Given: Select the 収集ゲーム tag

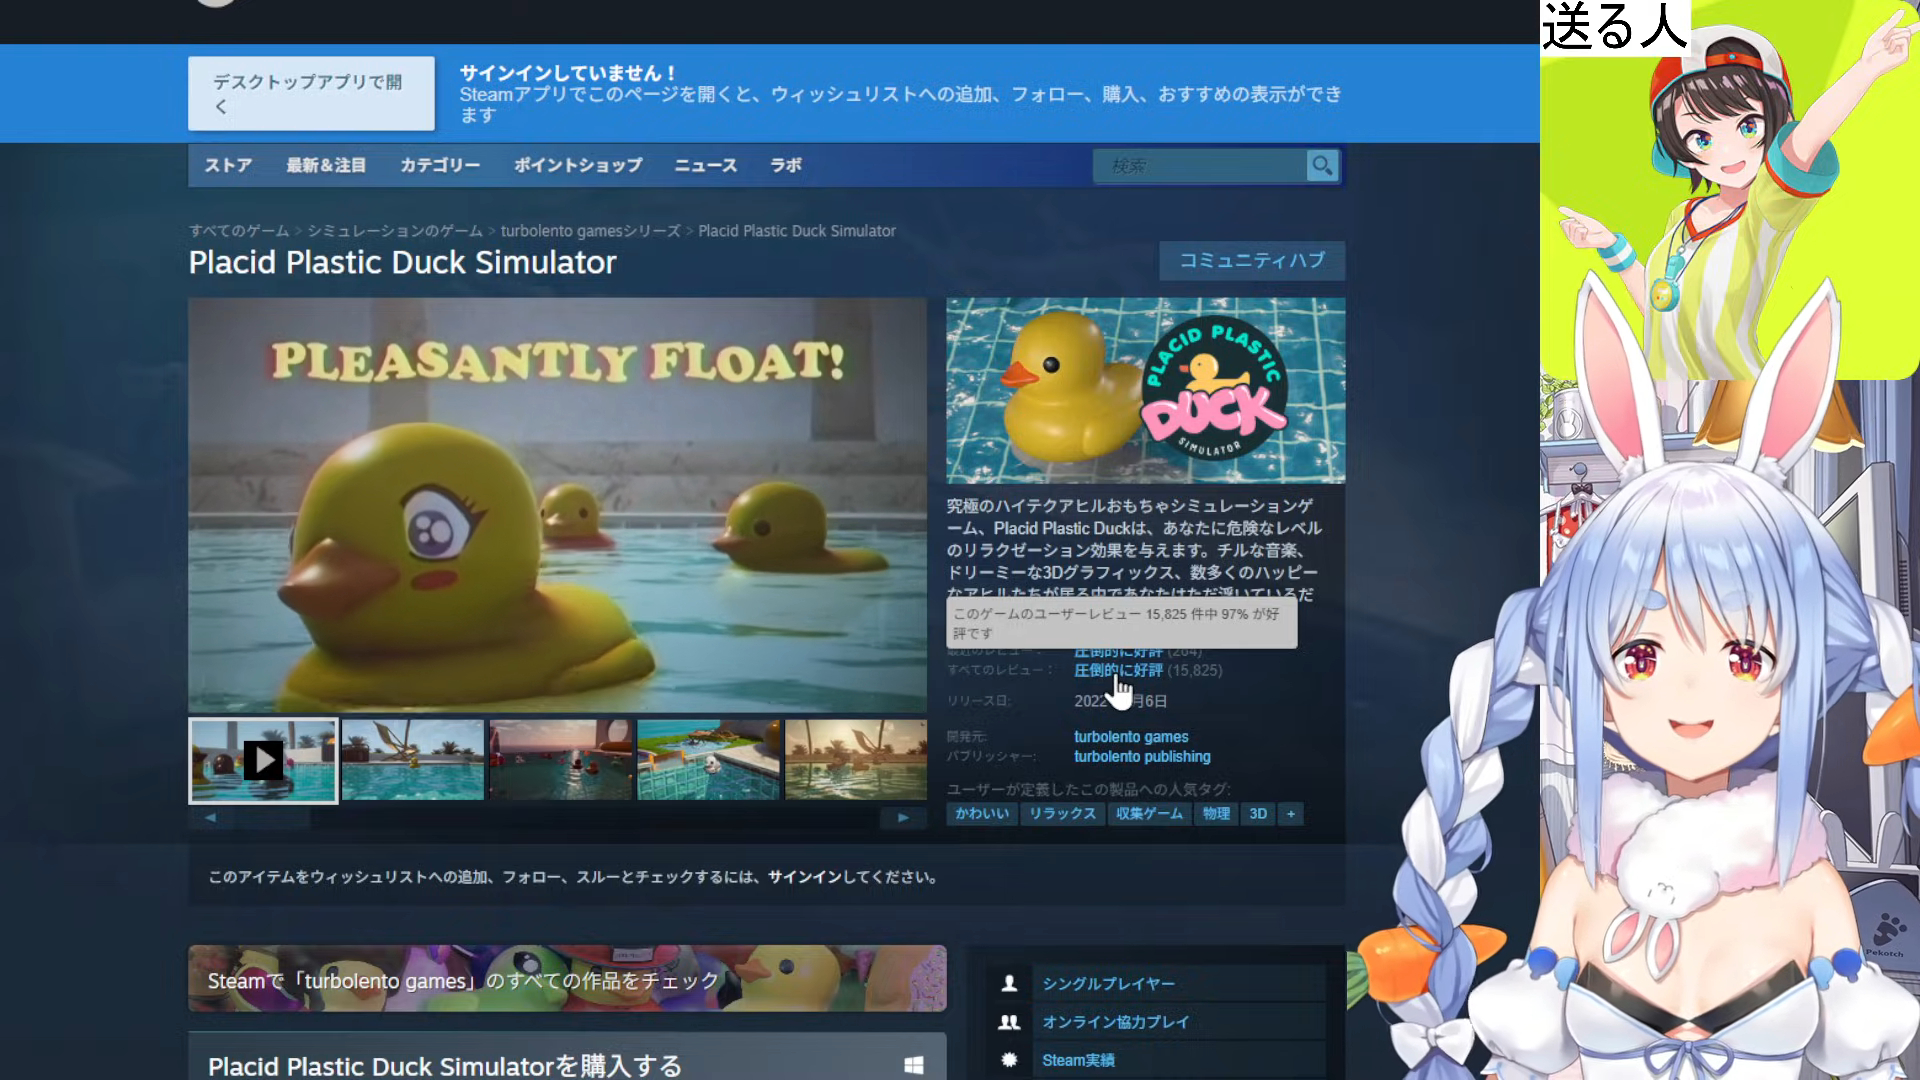Looking at the screenshot, I should tap(1149, 814).
